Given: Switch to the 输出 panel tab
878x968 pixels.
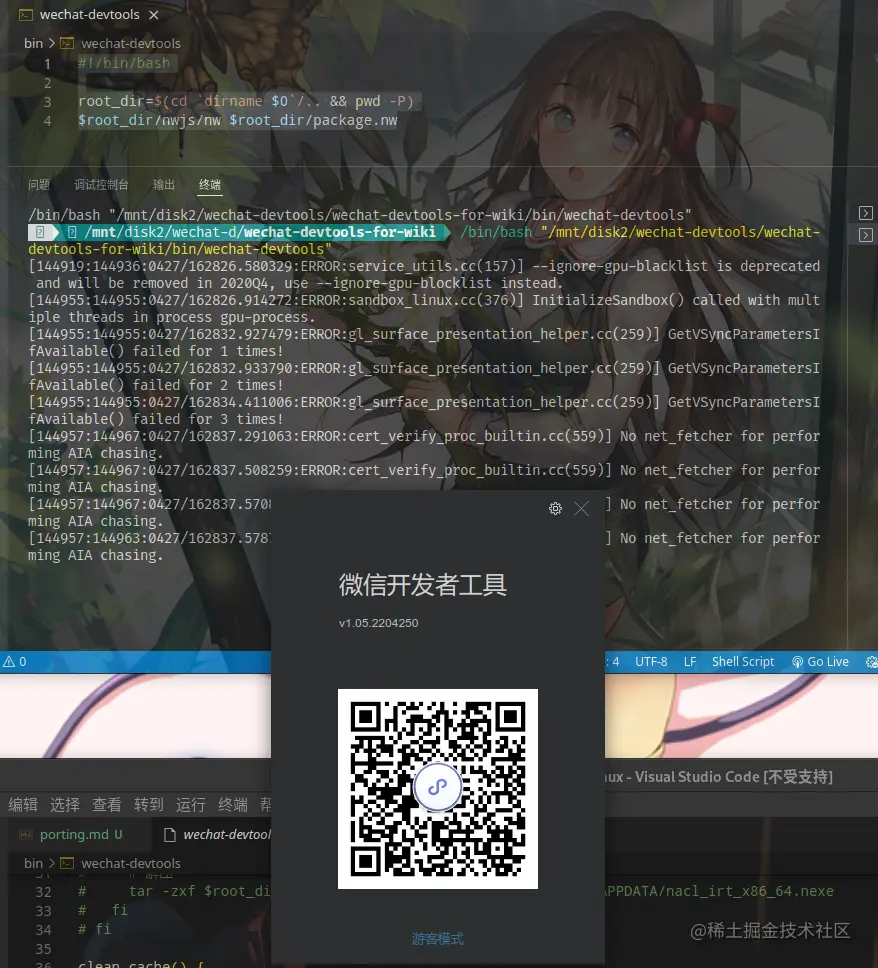Looking at the screenshot, I should point(162,185).
